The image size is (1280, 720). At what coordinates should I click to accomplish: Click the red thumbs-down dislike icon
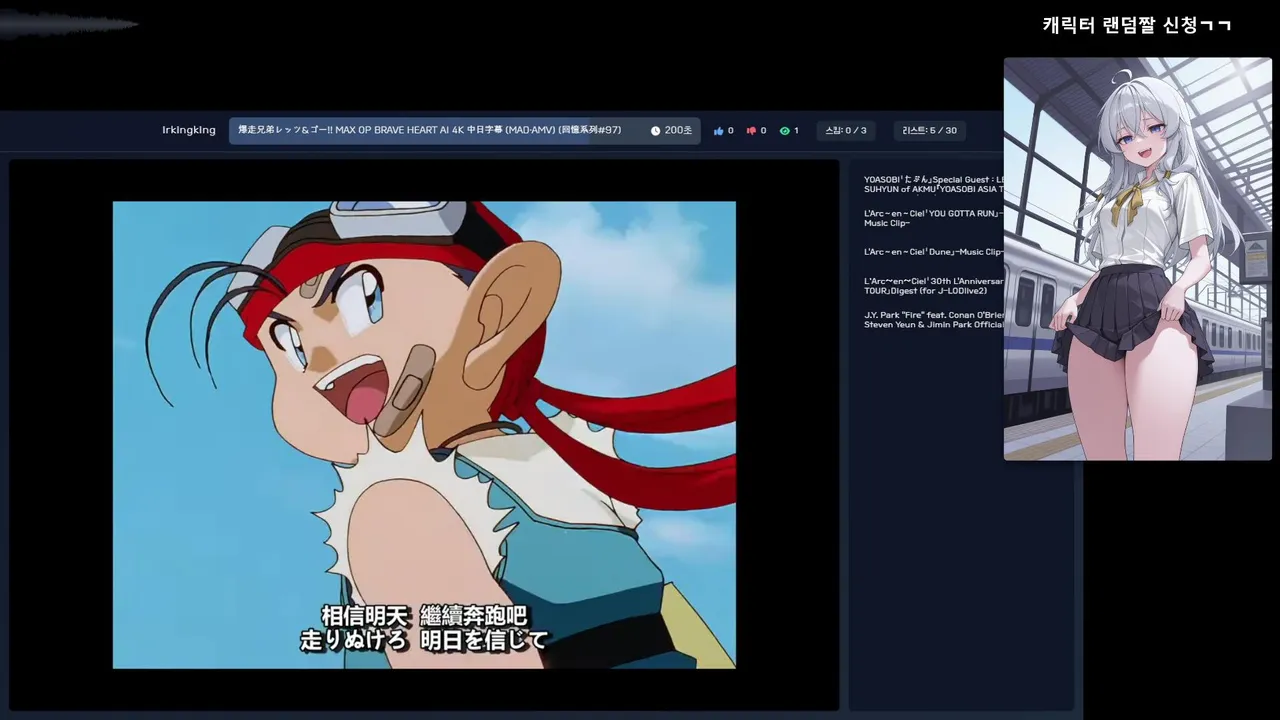pos(751,131)
